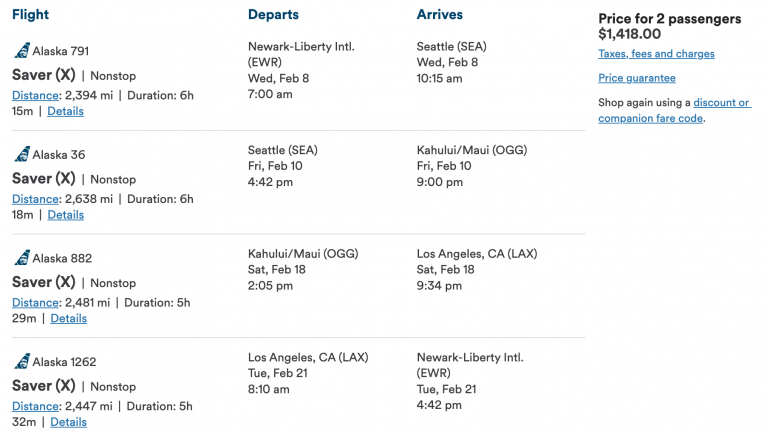
Task: Click Distance link for Alaska 36
Action: (36, 199)
